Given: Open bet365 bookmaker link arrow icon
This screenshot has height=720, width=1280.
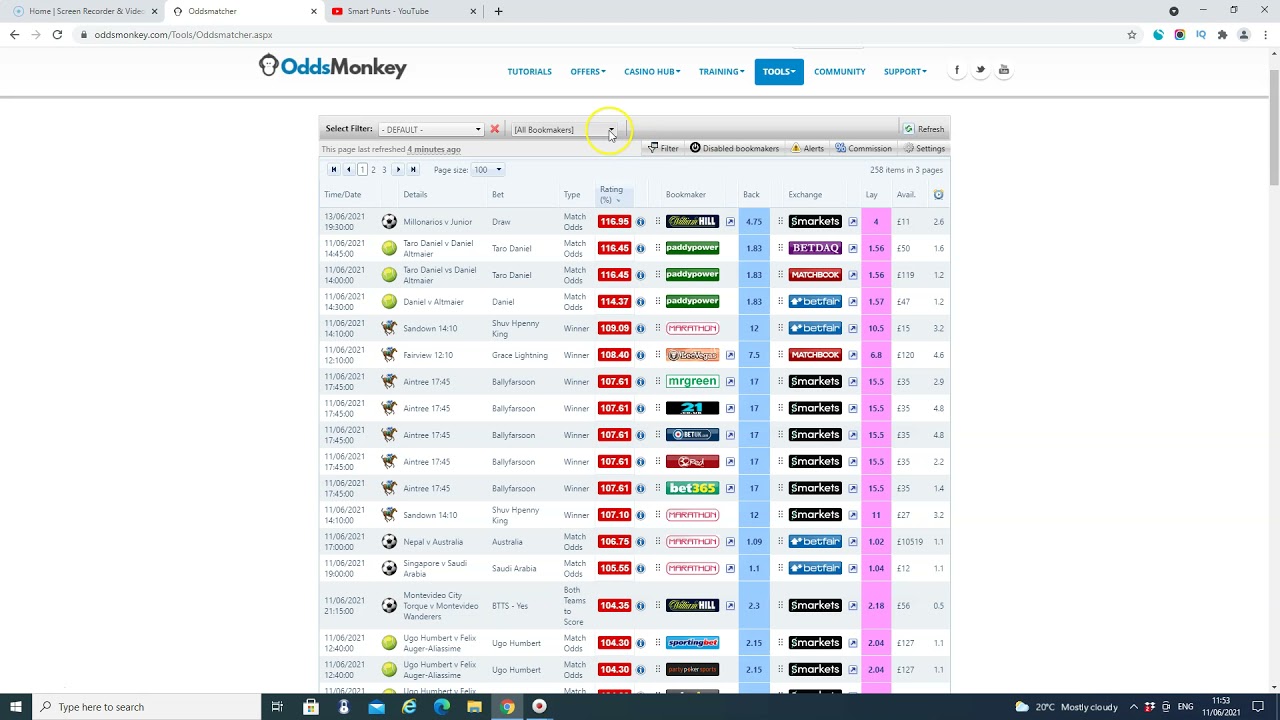Looking at the screenshot, I should click(730, 488).
